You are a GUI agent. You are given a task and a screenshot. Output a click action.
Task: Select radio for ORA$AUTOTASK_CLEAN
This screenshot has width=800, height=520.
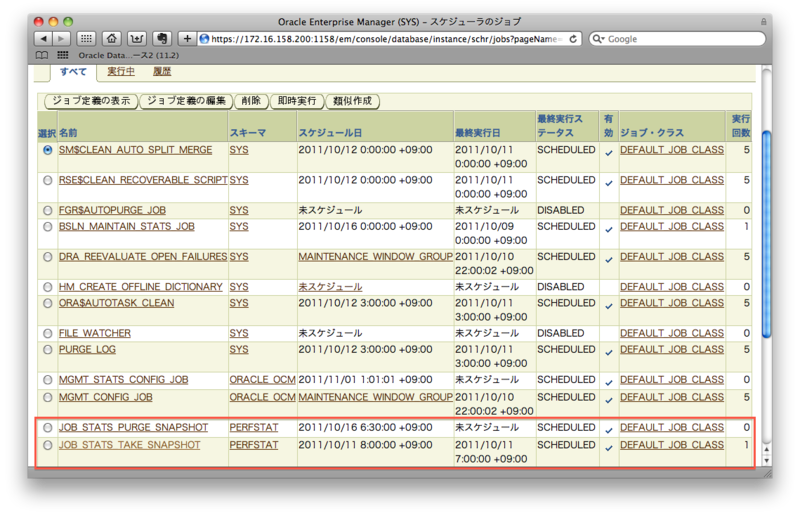(x=47, y=303)
